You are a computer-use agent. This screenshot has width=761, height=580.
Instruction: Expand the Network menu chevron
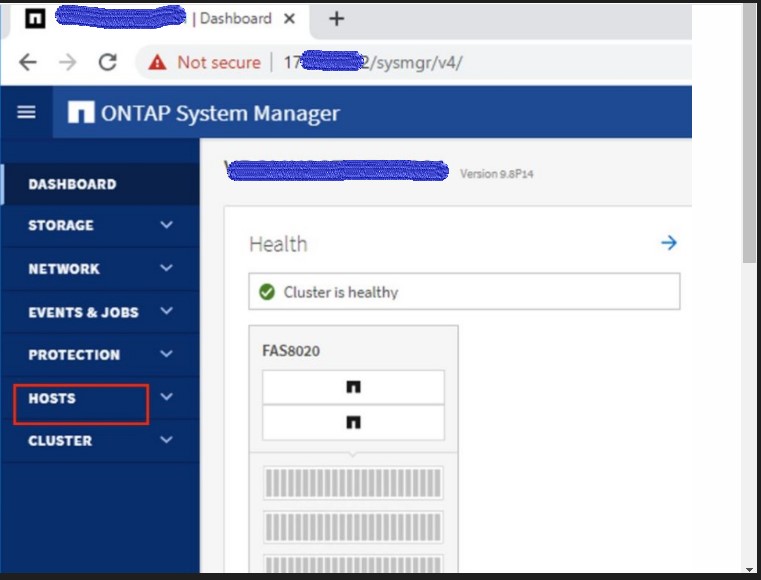(x=166, y=268)
